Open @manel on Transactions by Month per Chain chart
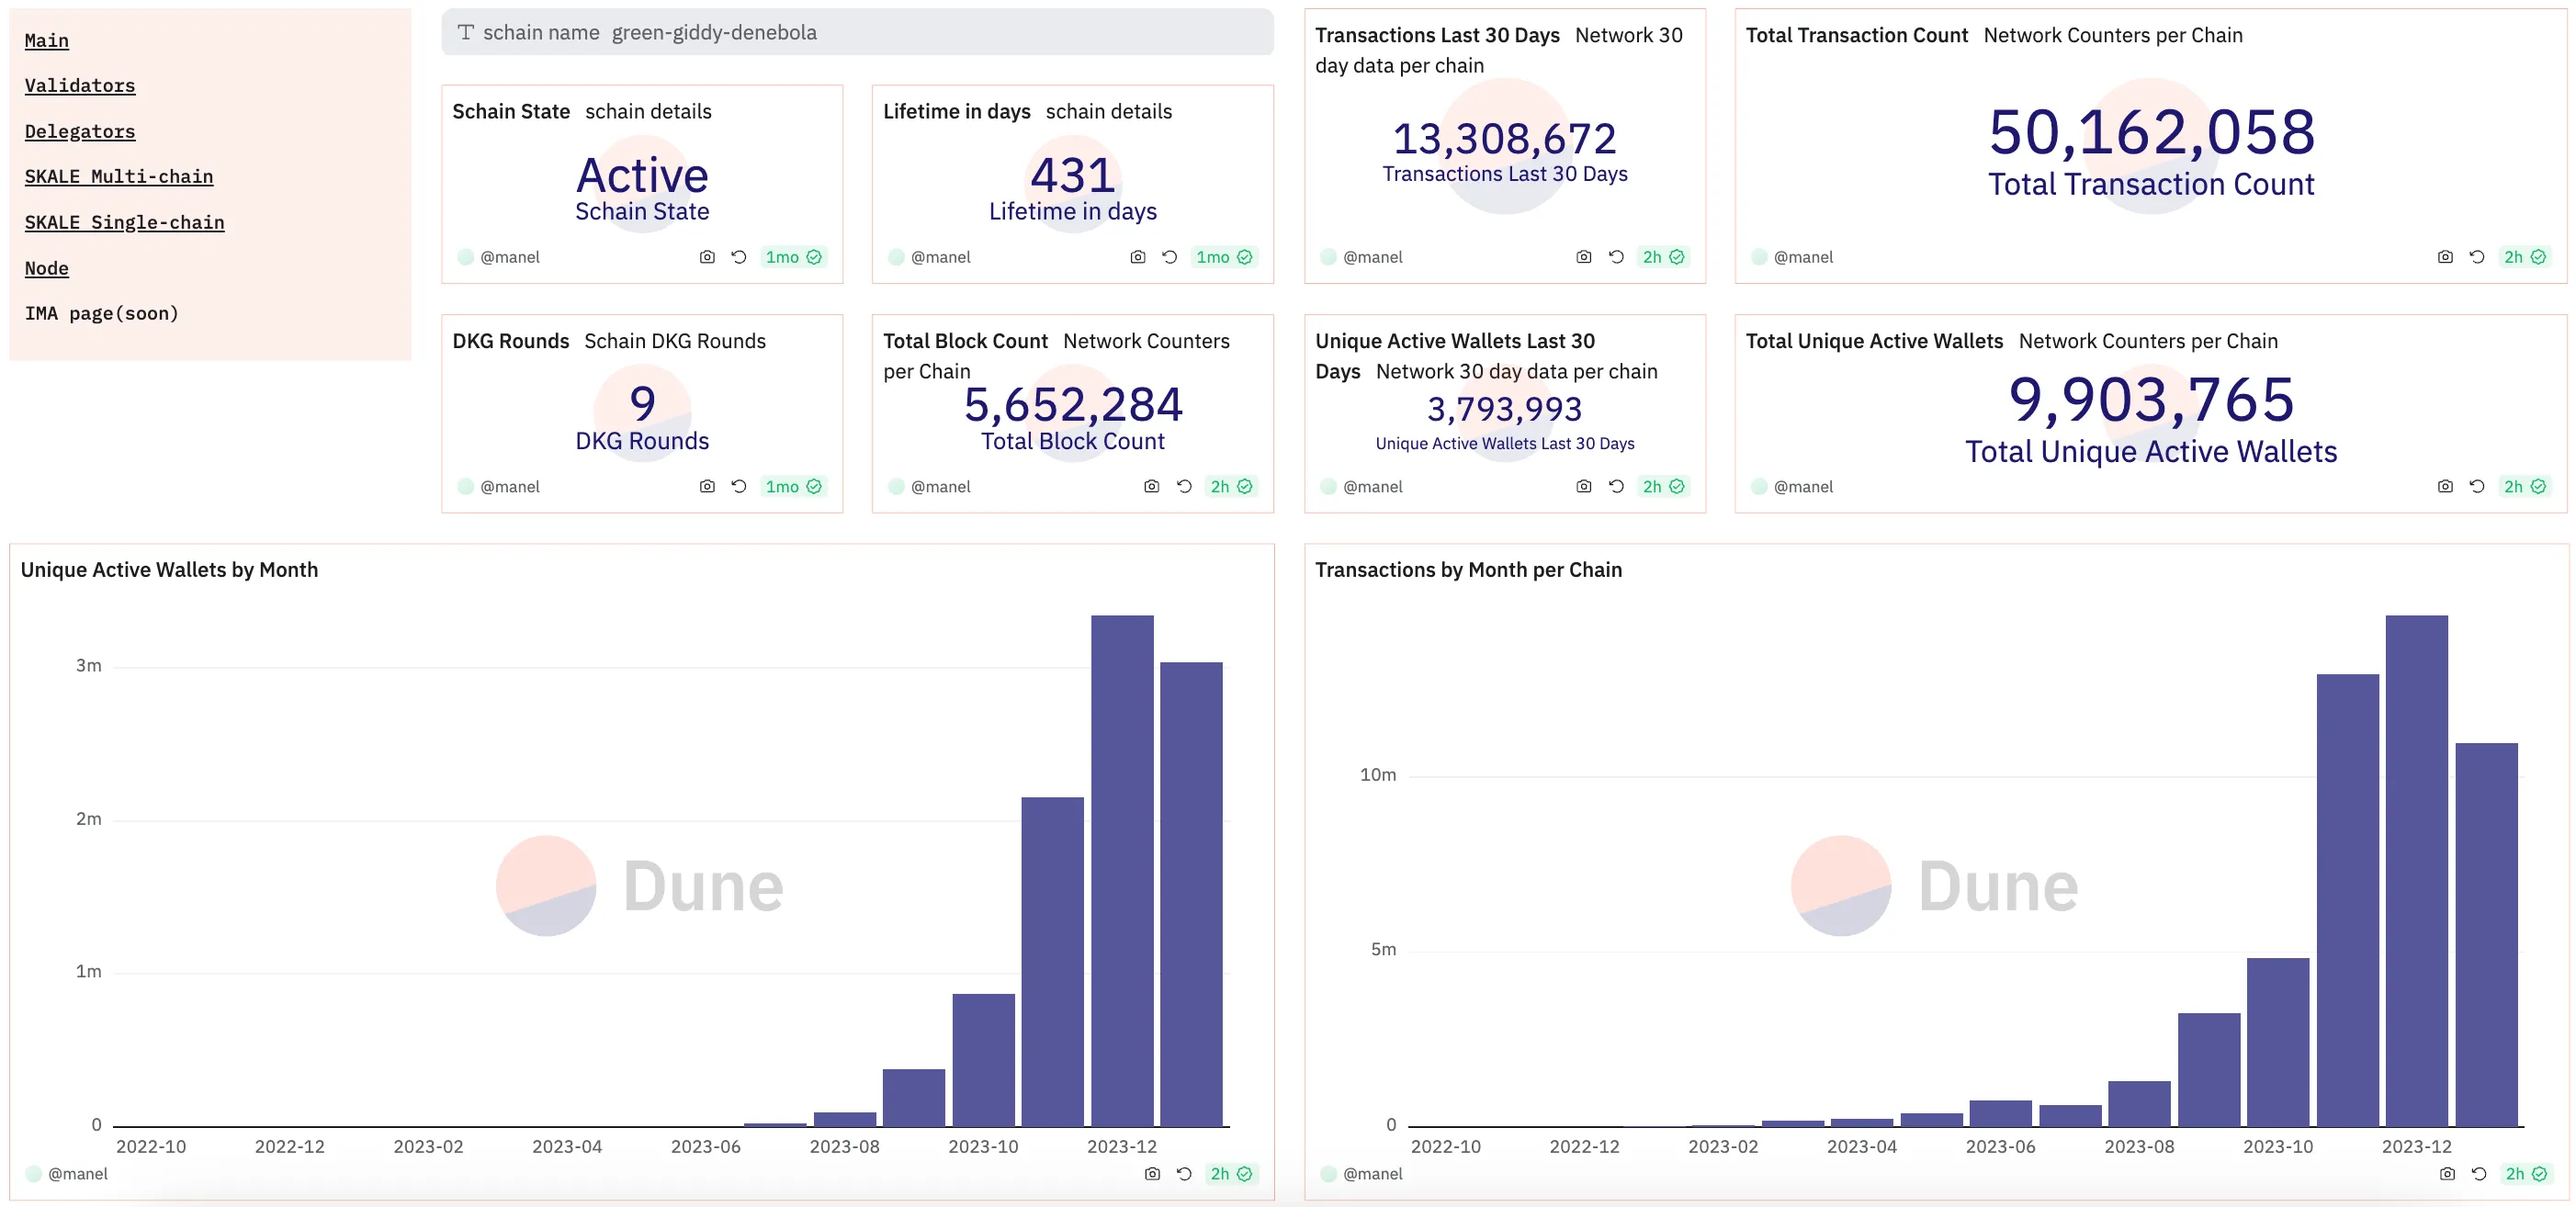2576x1207 pixels. (1372, 1174)
